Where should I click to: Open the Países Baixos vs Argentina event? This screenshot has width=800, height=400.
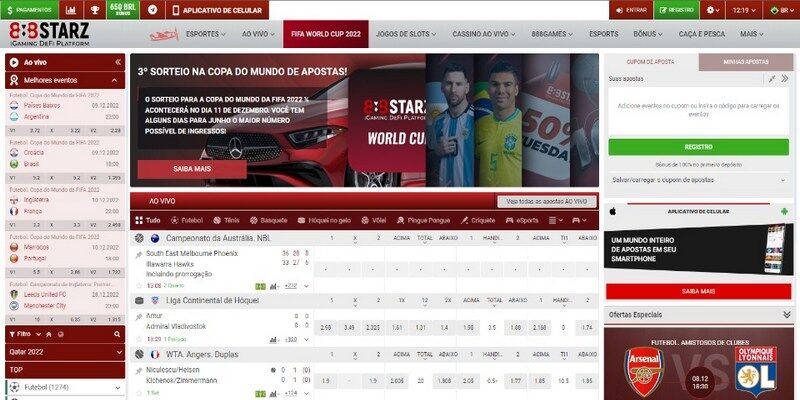pyautogui.click(x=64, y=111)
